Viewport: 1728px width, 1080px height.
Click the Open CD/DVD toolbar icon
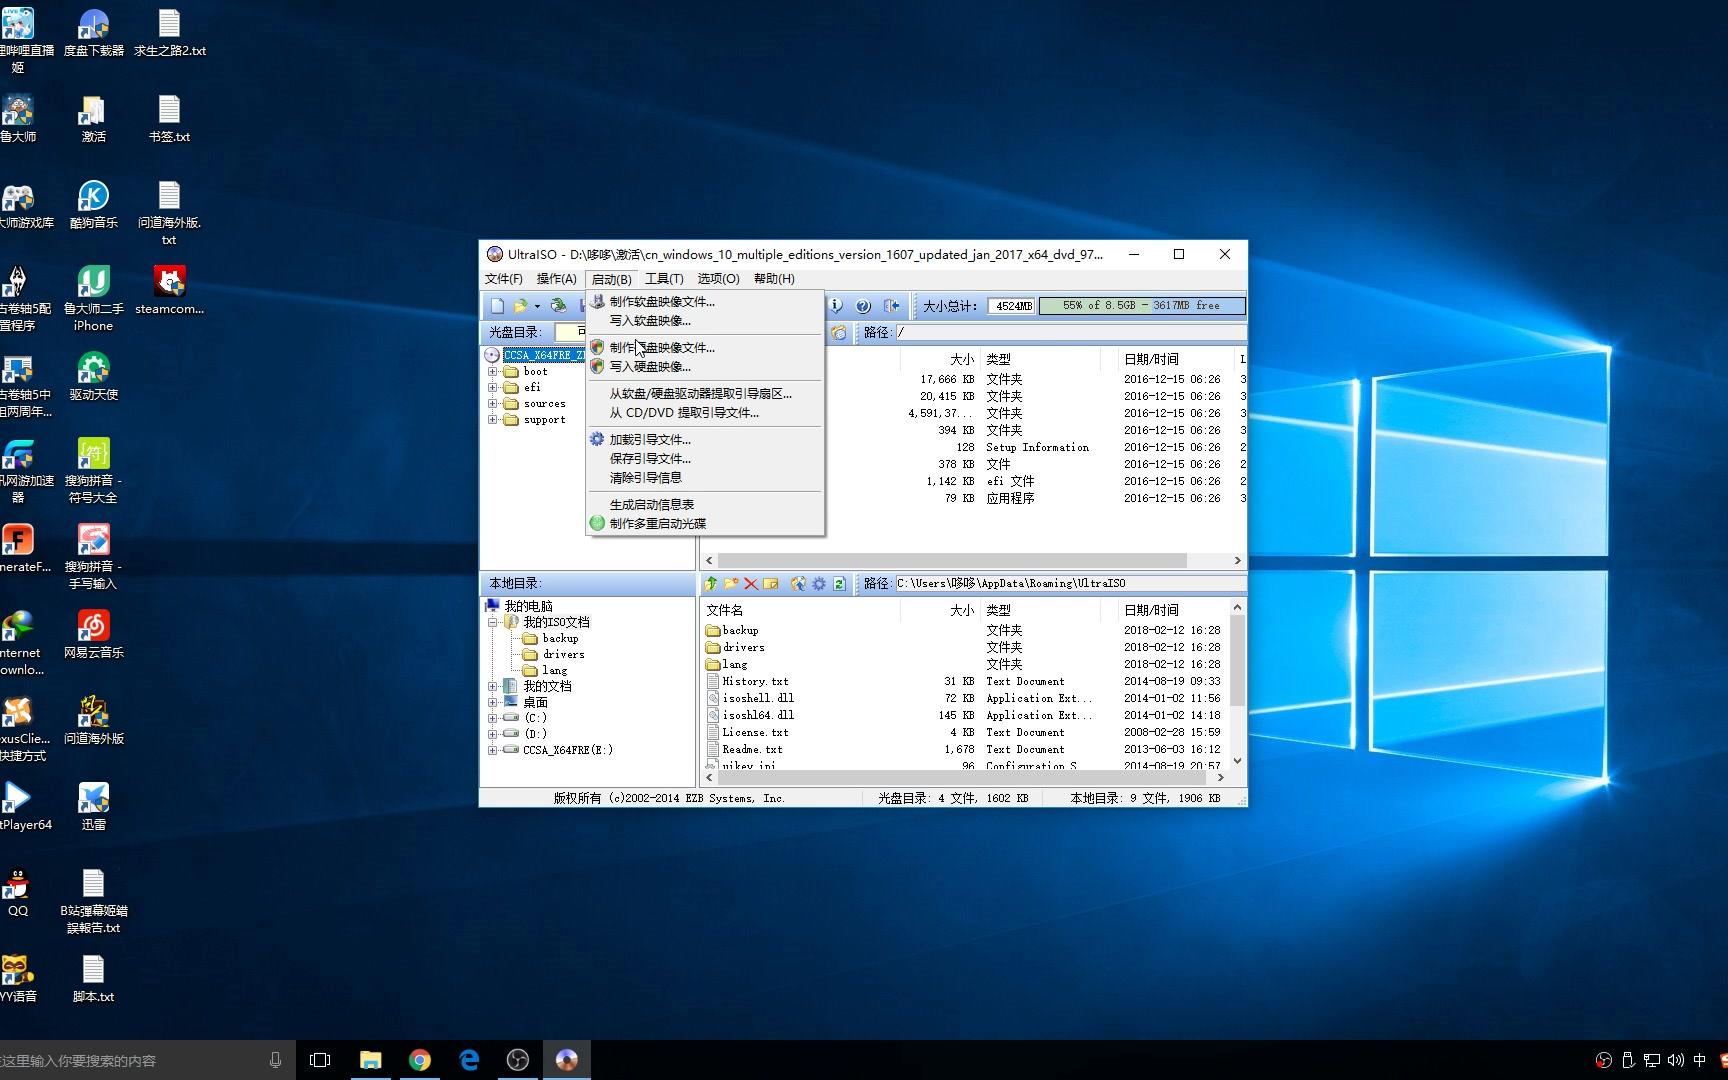558,306
